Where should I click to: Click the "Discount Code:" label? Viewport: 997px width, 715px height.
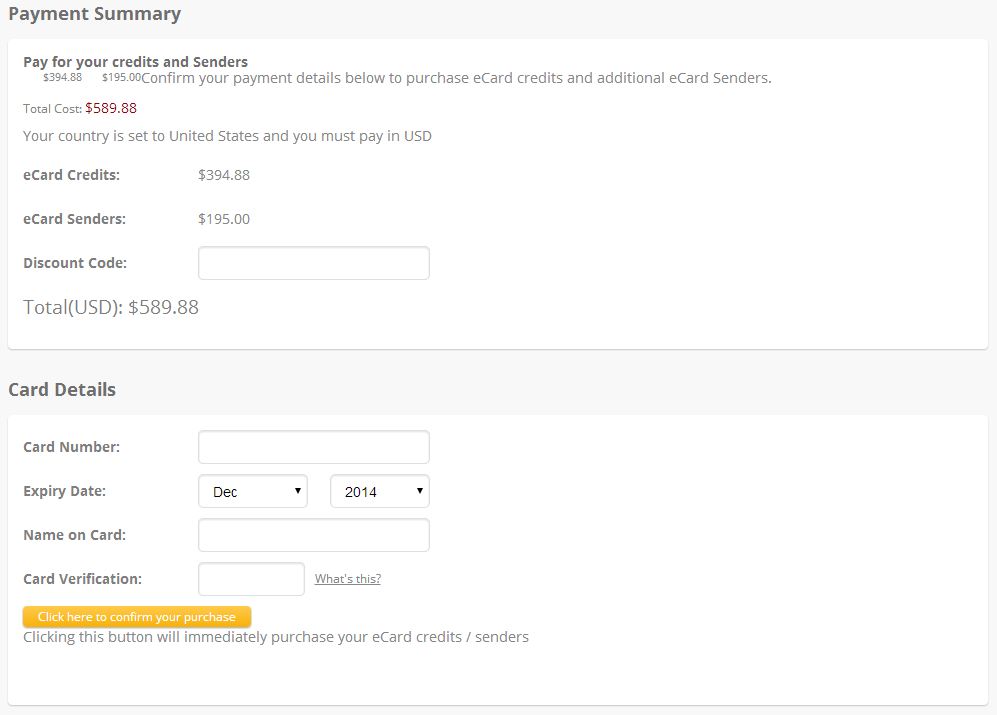[75, 263]
